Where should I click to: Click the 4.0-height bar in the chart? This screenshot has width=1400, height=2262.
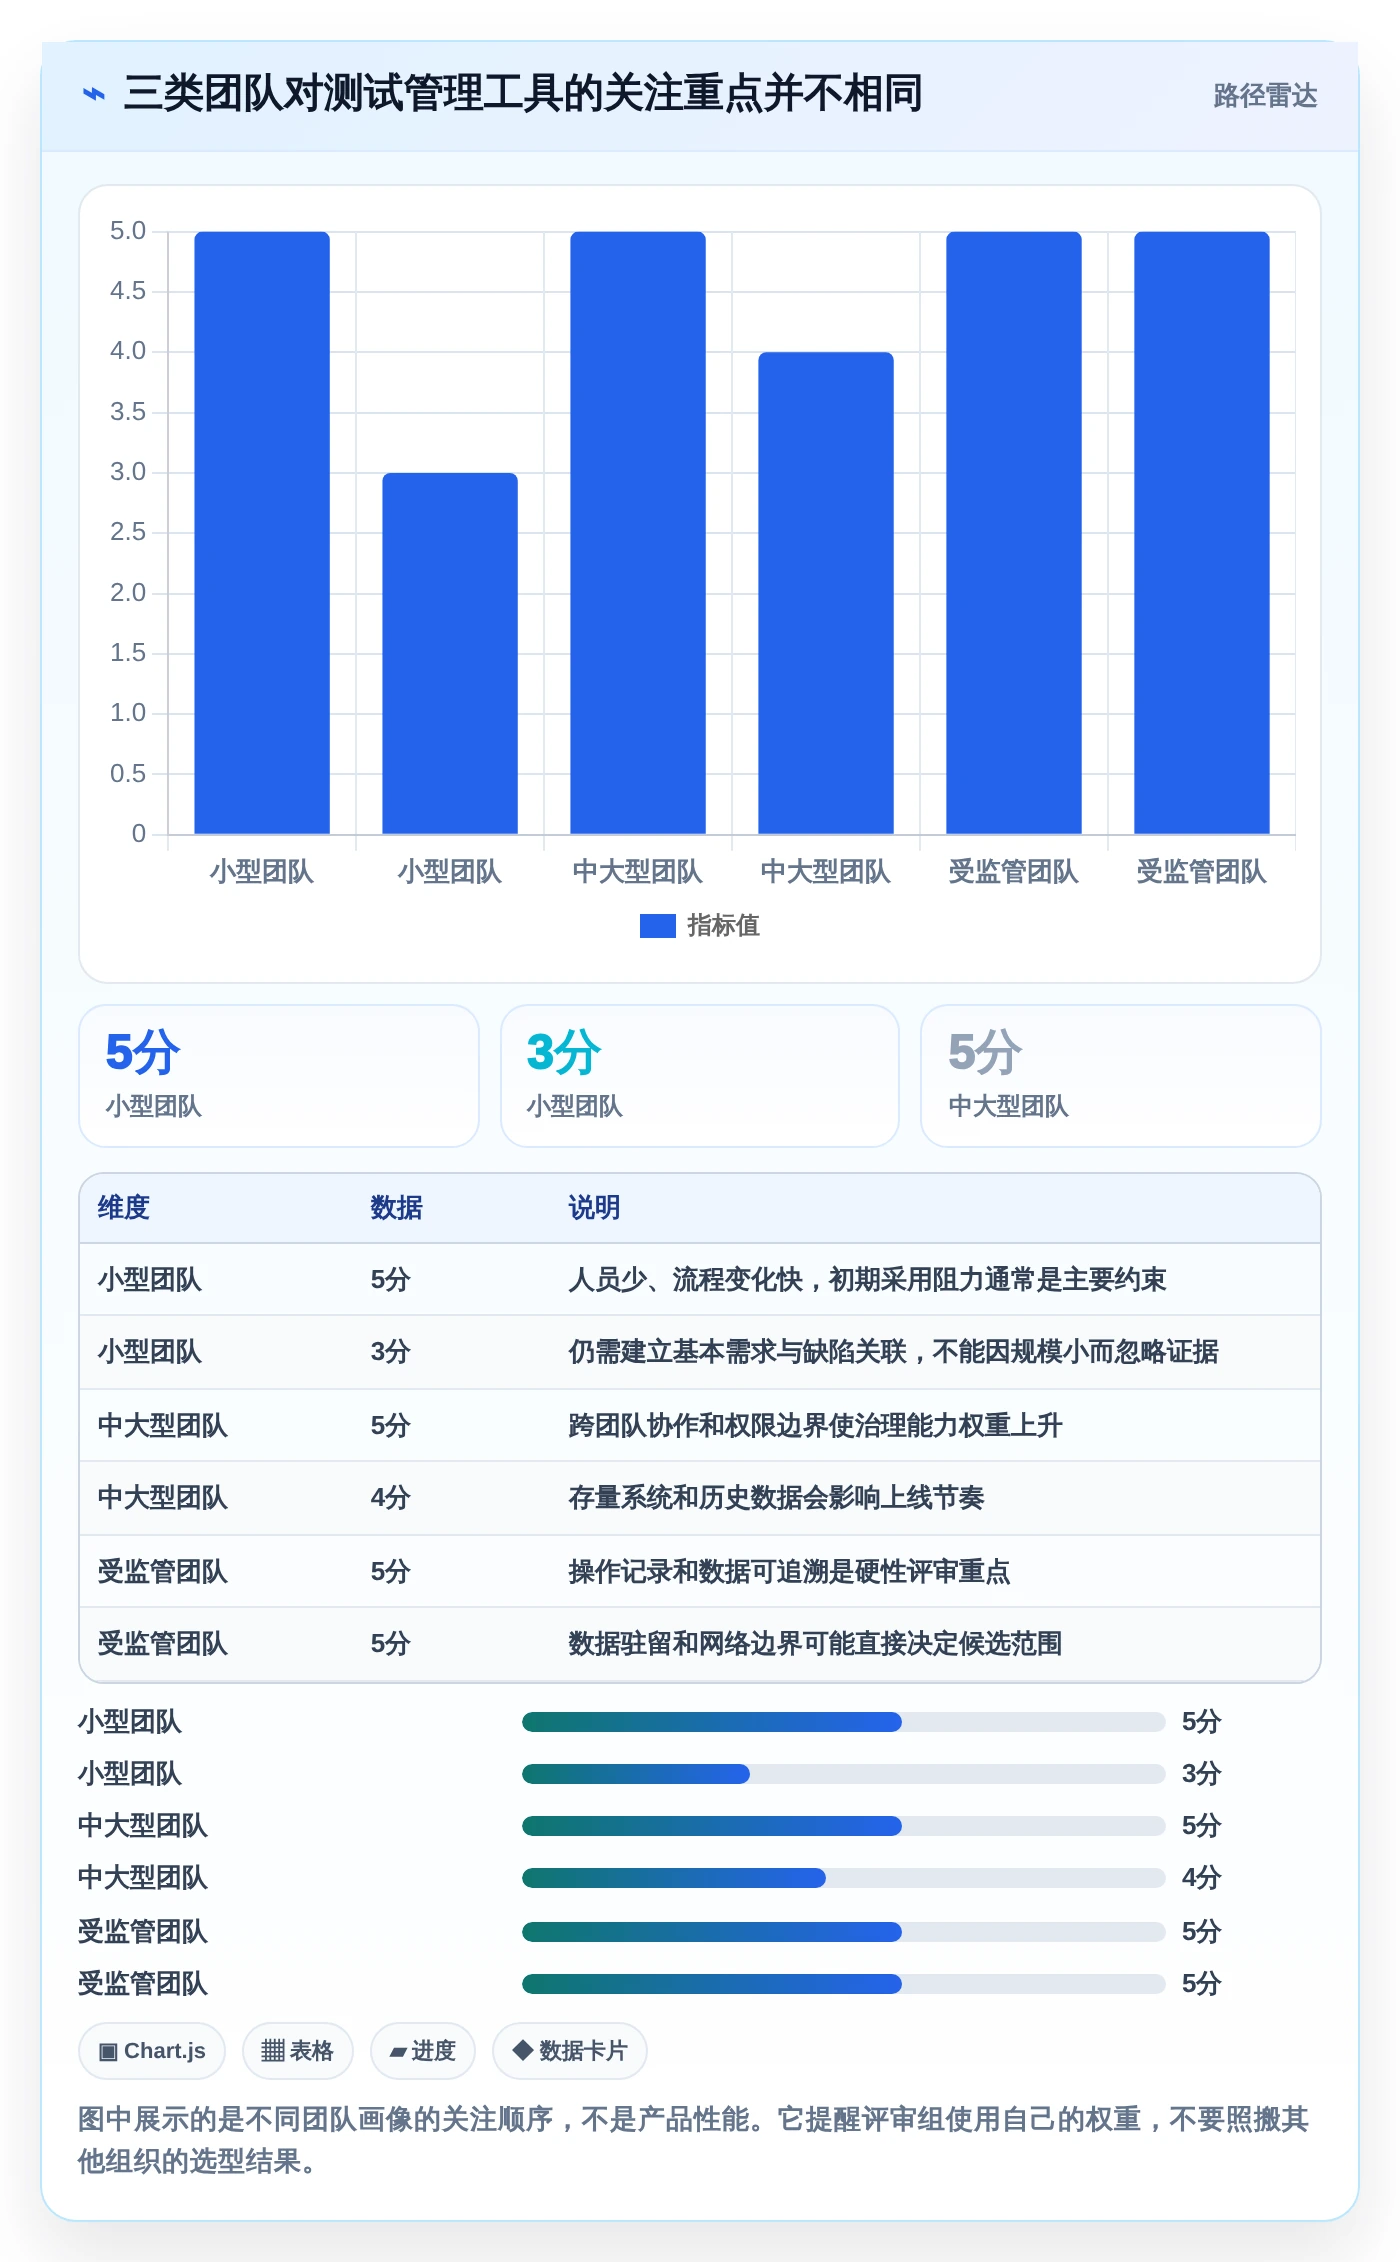coord(826,593)
